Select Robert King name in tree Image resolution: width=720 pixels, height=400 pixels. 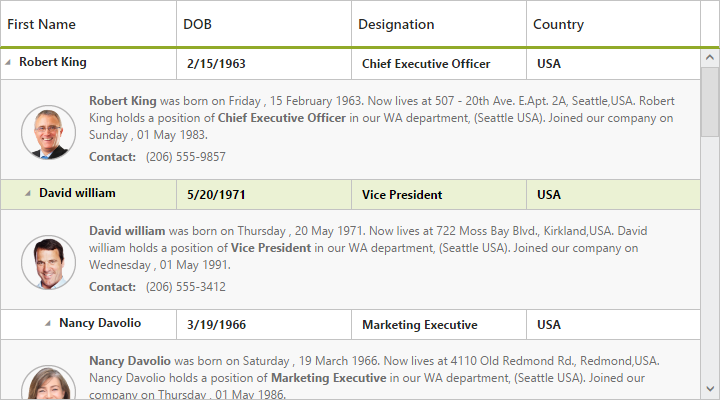pyautogui.click(x=53, y=62)
